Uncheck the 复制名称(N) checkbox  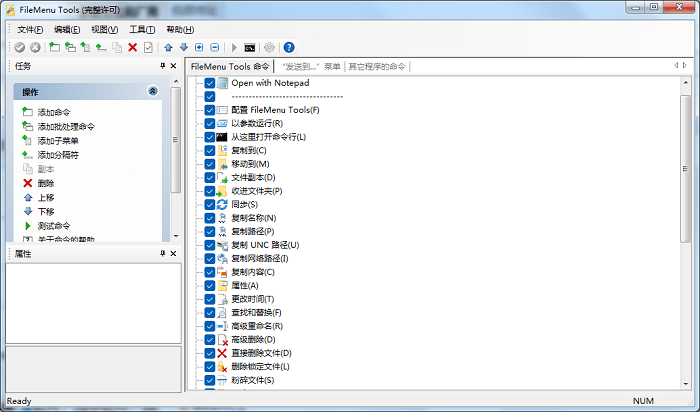click(210, 218)
